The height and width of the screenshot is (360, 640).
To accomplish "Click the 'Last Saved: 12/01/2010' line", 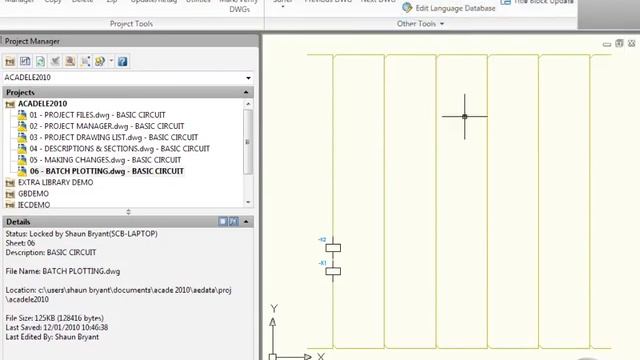I will [57, 327].
